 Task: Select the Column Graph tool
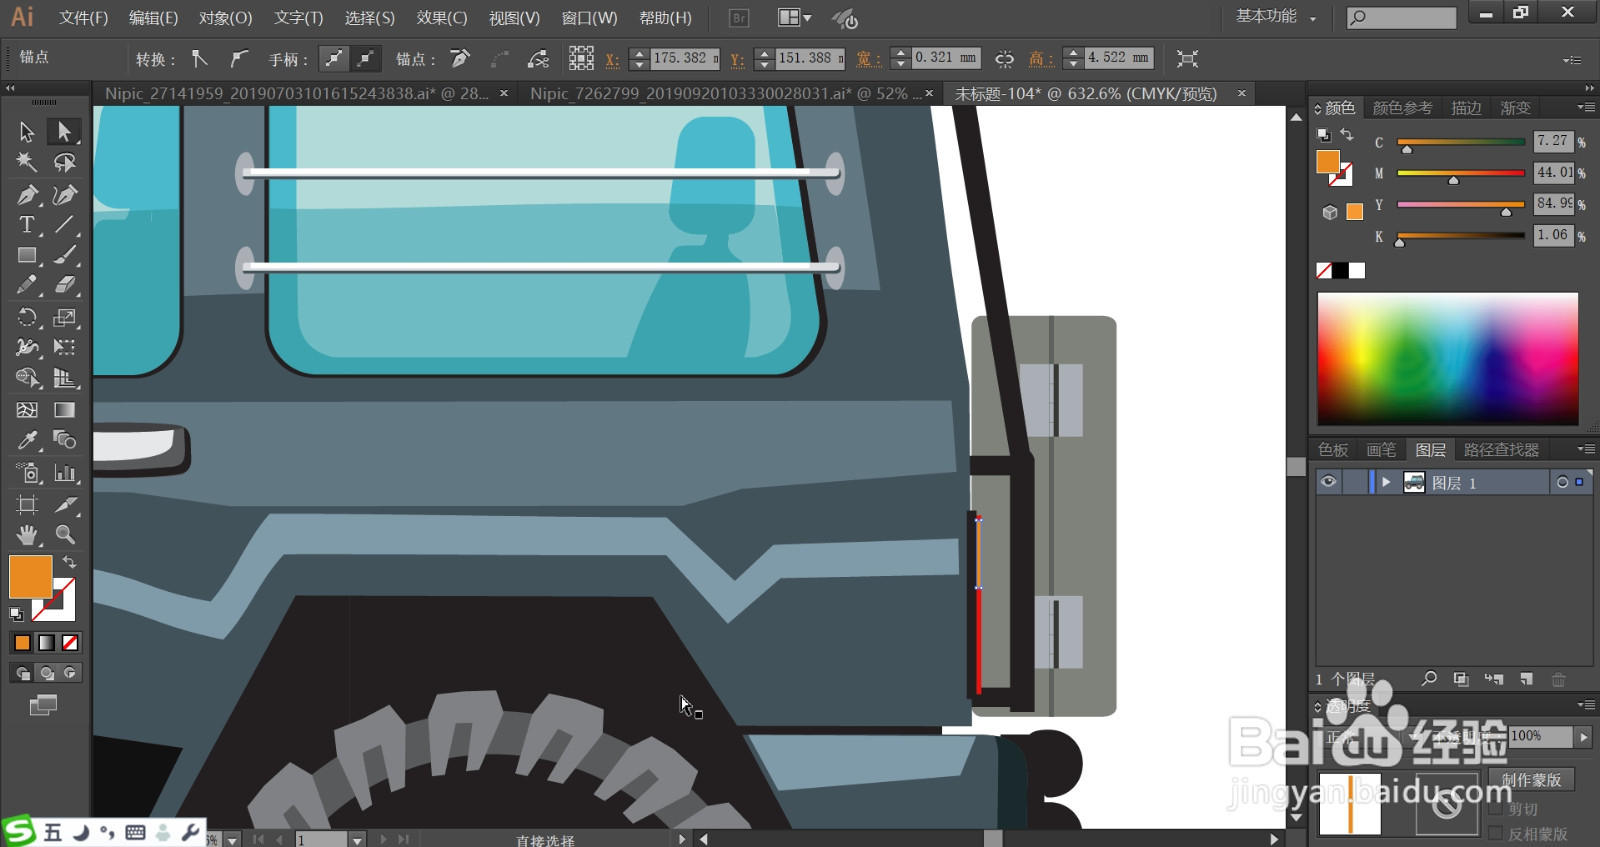point(64,472)
